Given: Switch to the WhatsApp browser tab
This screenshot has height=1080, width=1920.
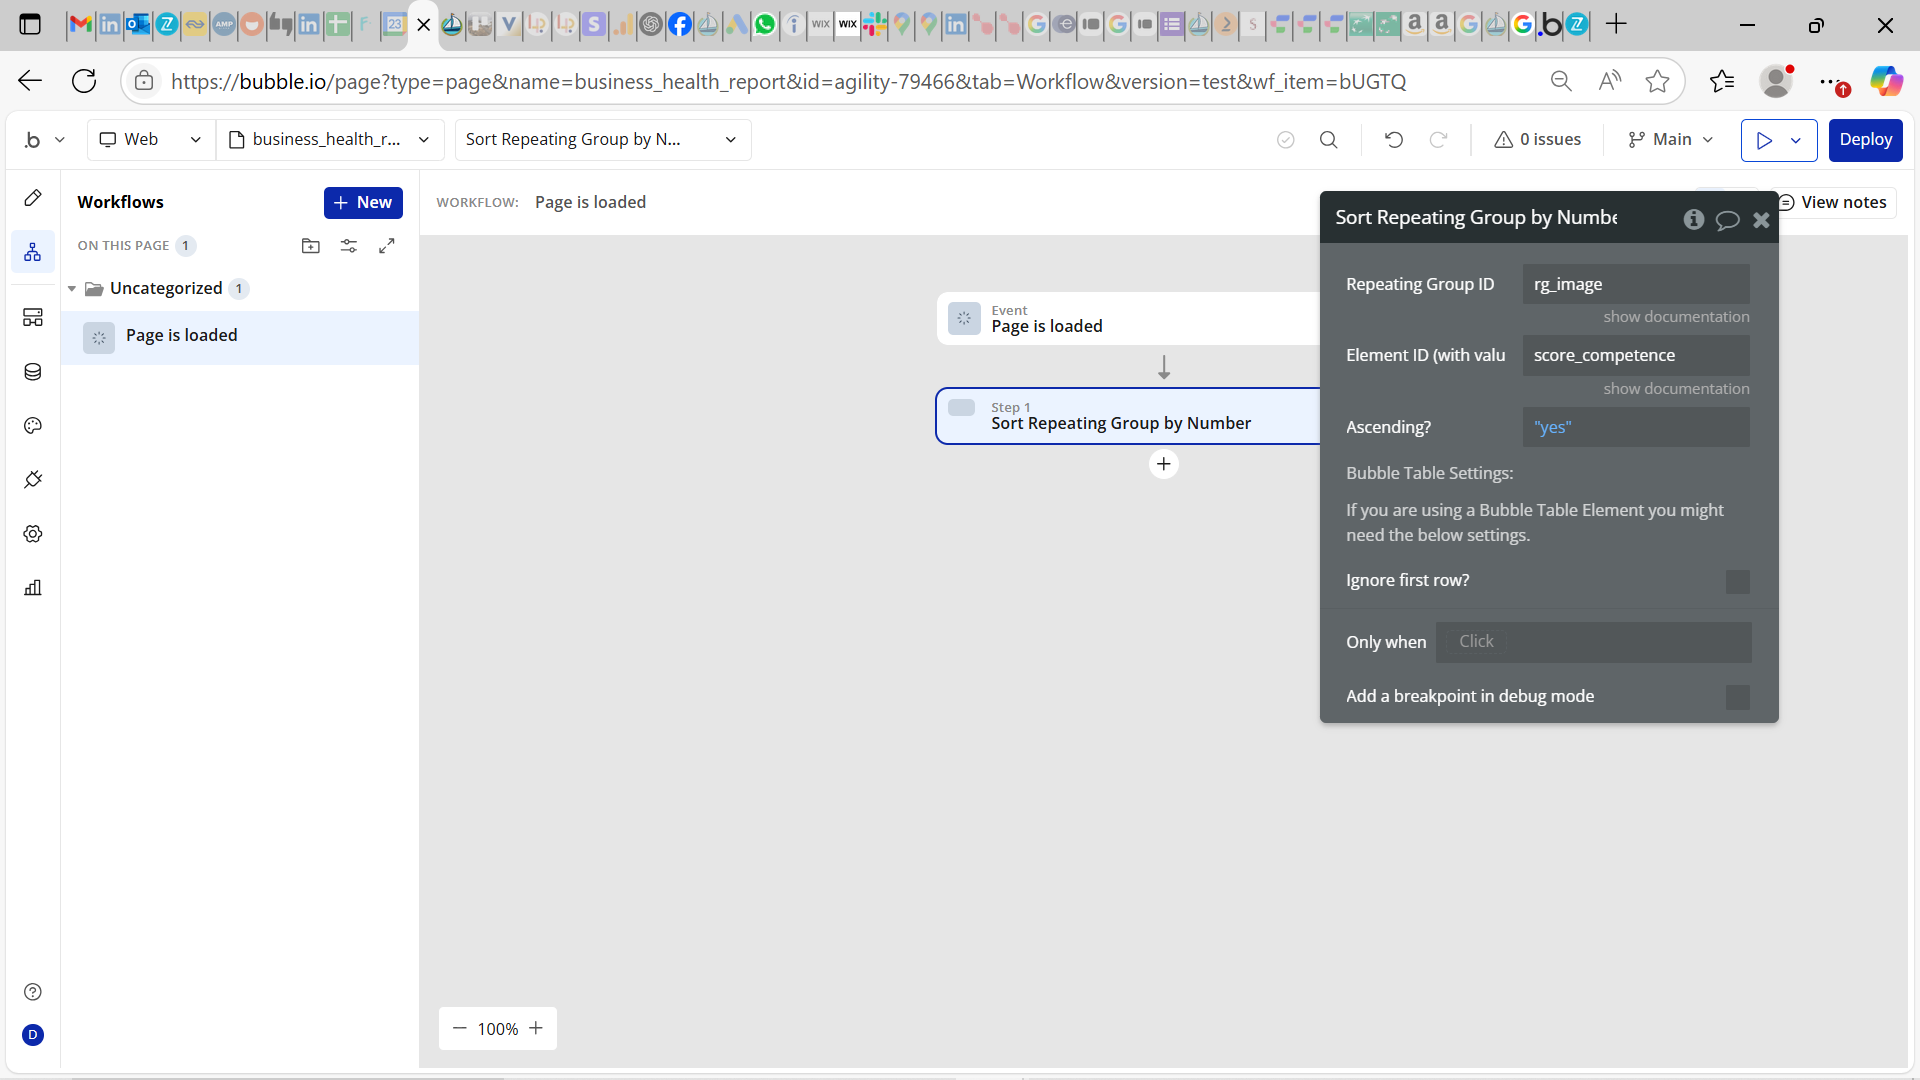Looking at the screenshot, I should pos(765,25).
